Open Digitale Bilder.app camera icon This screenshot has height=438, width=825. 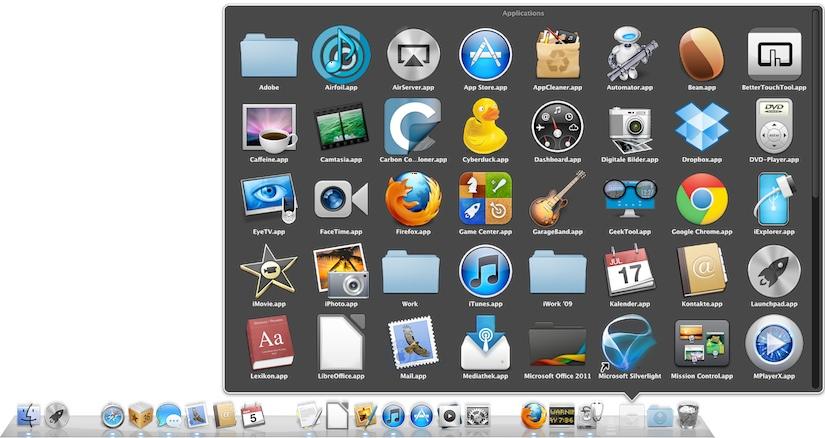(630, 127)
